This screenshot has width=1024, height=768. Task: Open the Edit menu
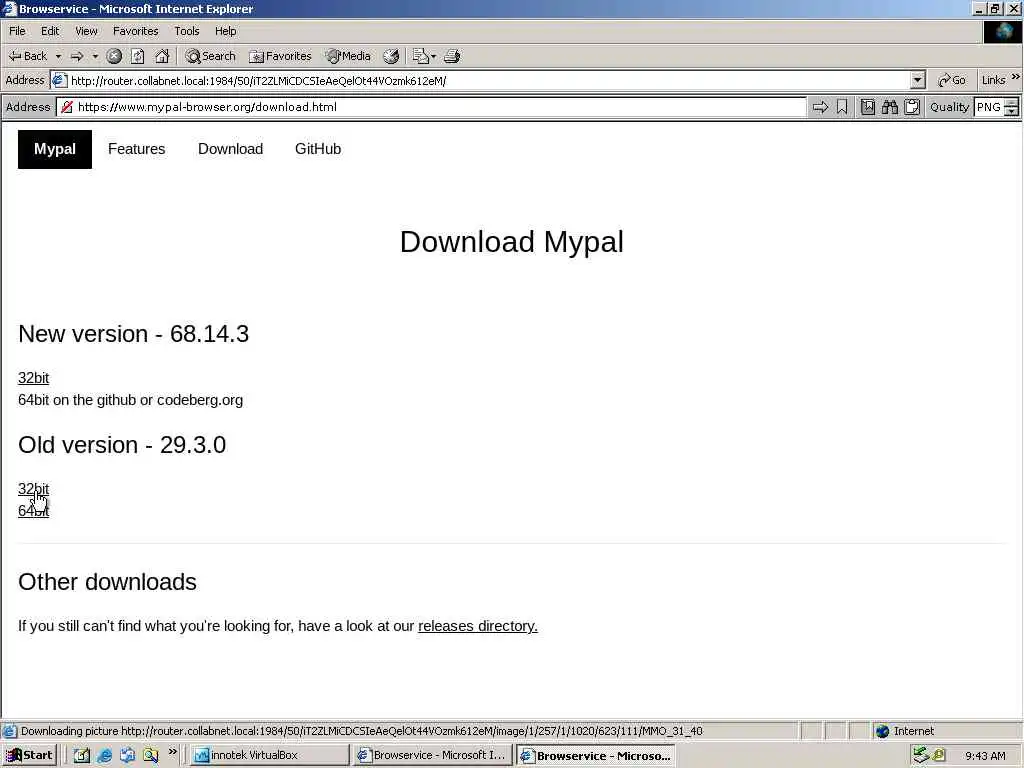click(x=50, y=31)
